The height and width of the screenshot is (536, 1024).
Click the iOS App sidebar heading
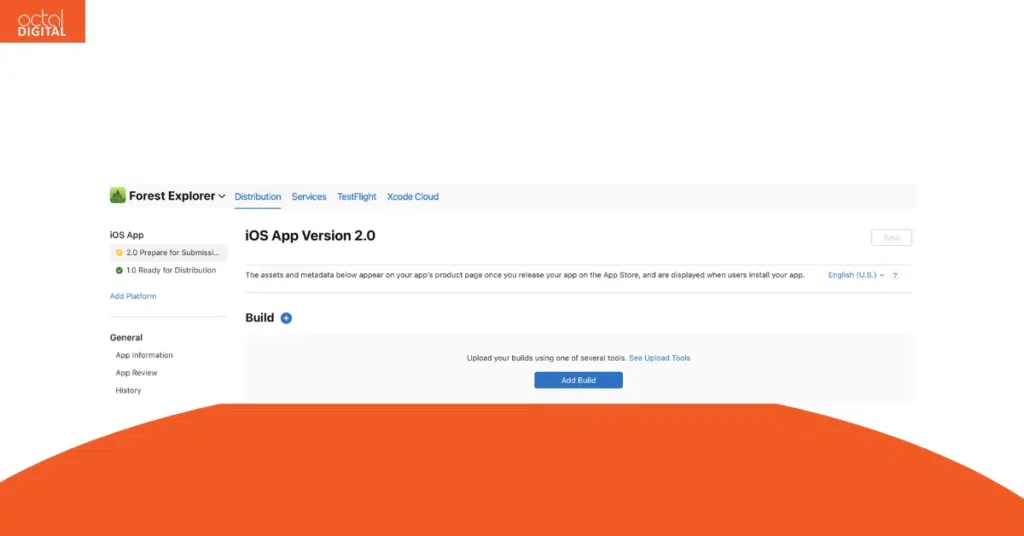click(x=127, y=235)
